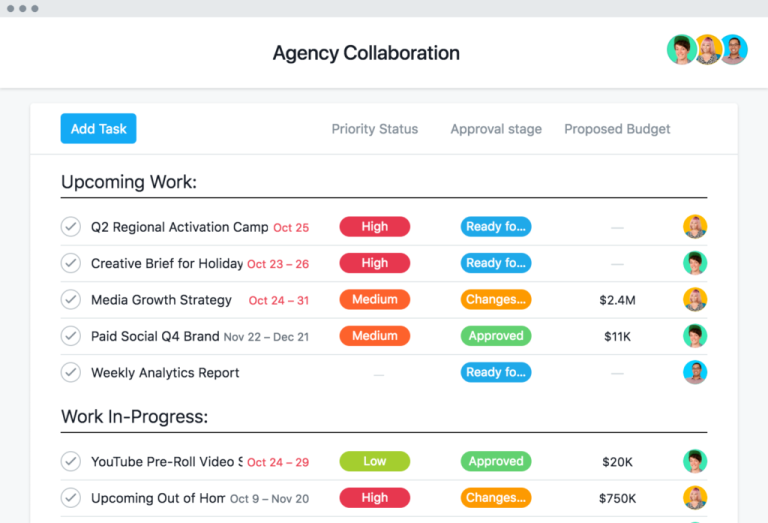
Task: Check off Media Growth Strategy task
Action: (x=71, y=299)
